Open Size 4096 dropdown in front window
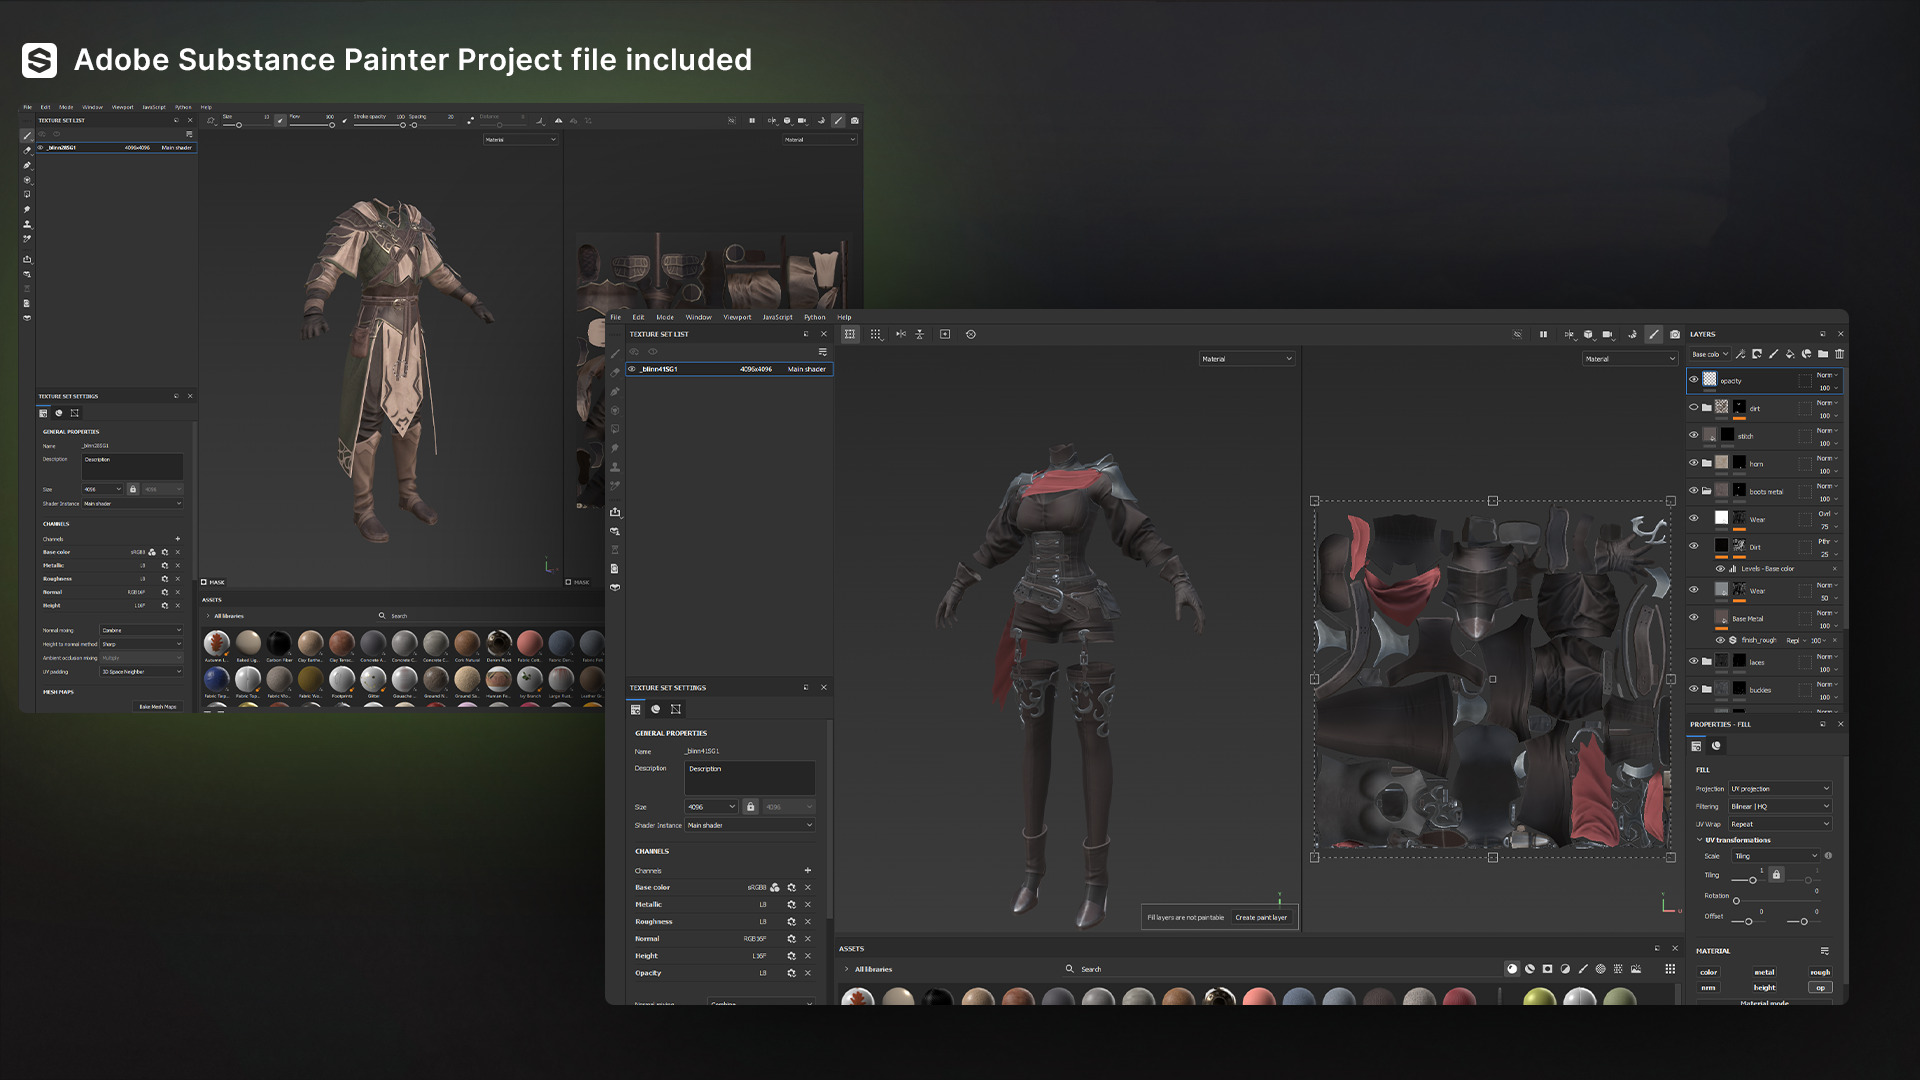Viewport: 1920px width, 1080px height. (711, 806)
